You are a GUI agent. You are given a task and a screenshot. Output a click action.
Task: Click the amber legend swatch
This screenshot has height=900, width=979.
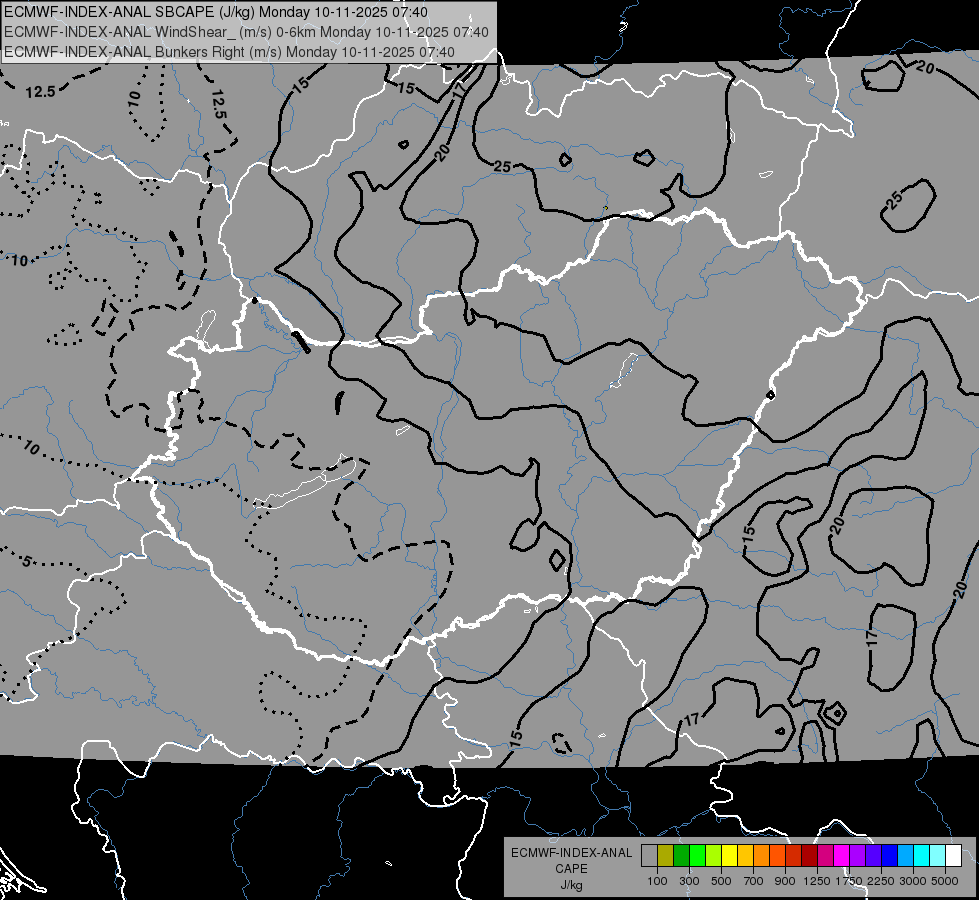[x=745, y=856]
